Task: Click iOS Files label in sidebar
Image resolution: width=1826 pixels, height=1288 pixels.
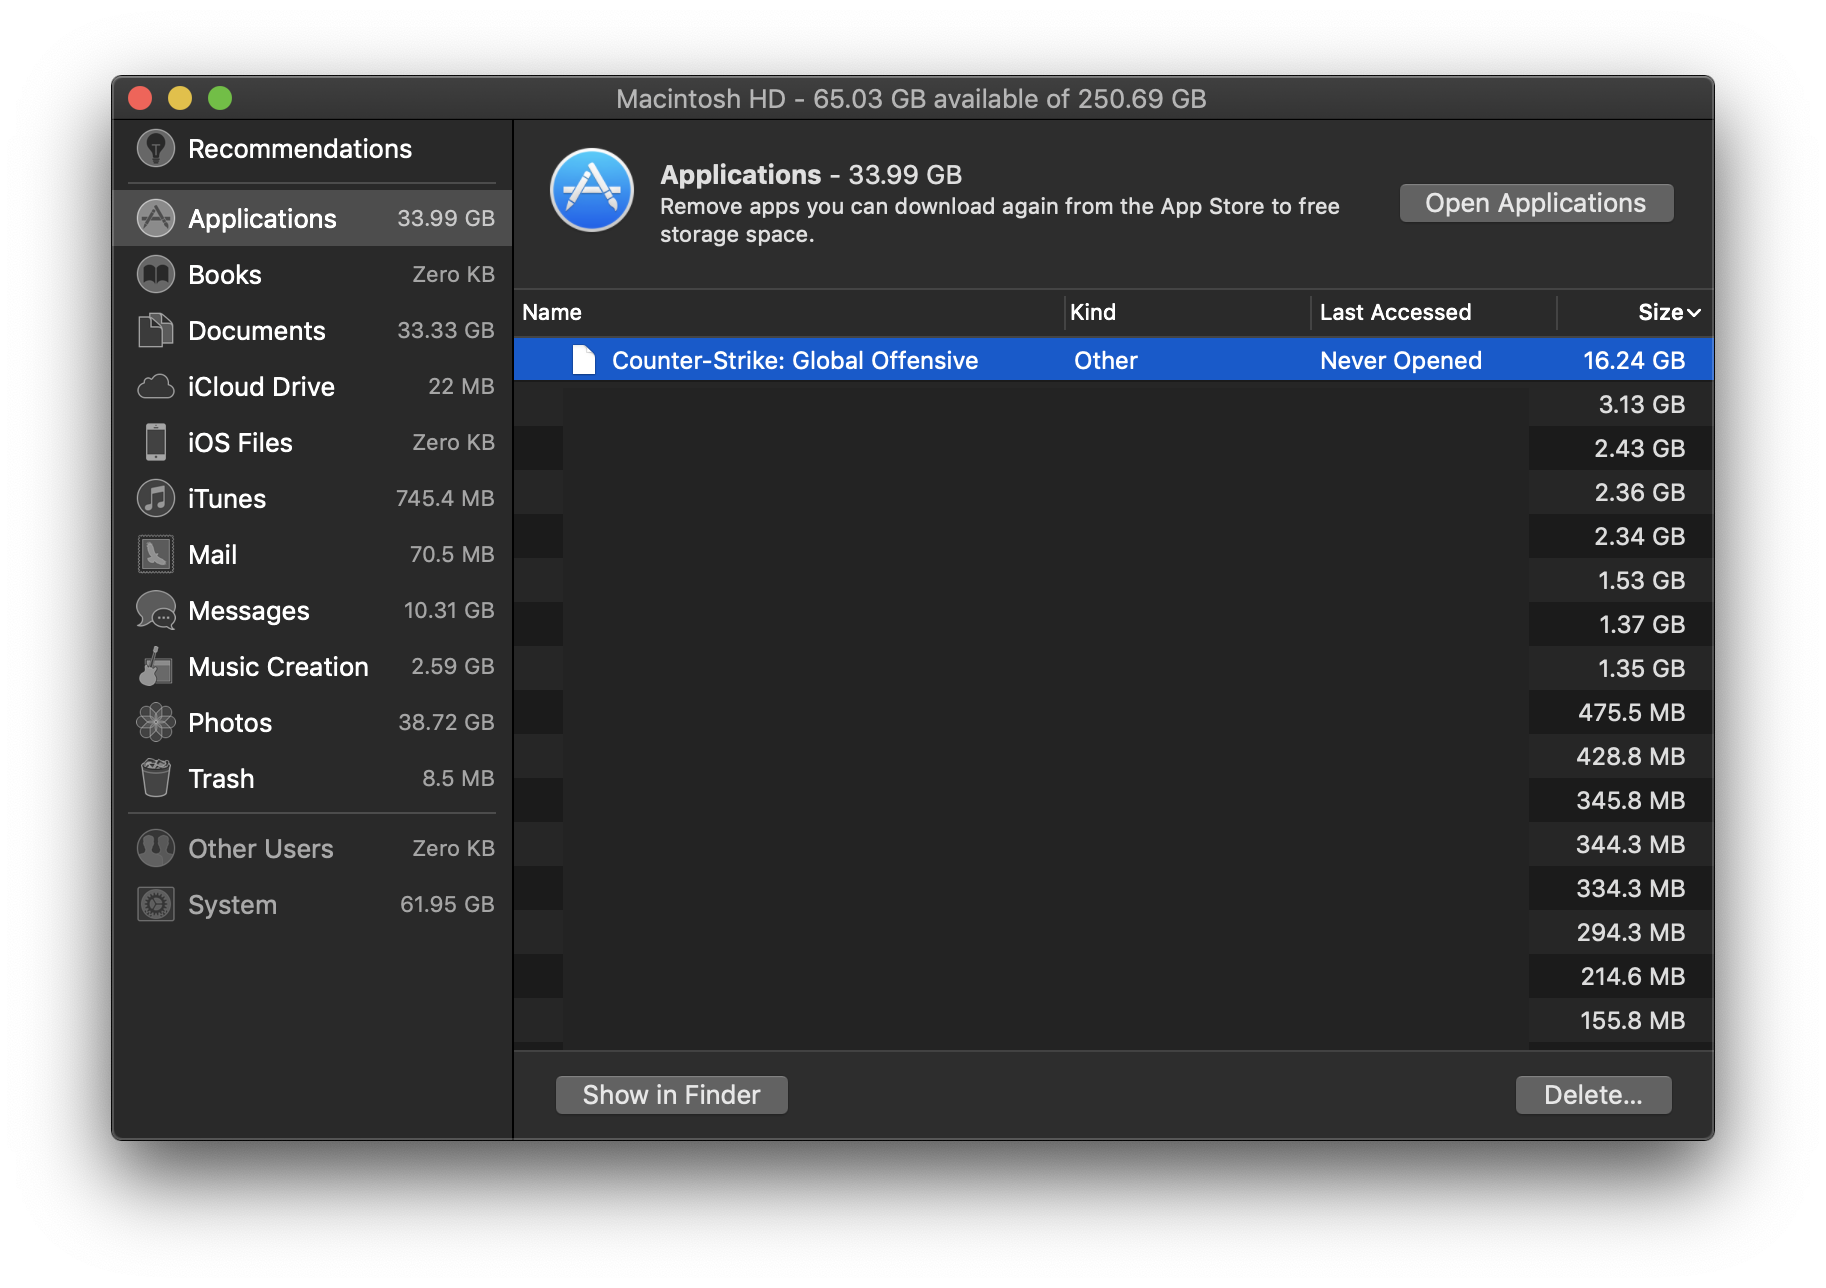Action: pyautogui.click(x=240, y=443)
